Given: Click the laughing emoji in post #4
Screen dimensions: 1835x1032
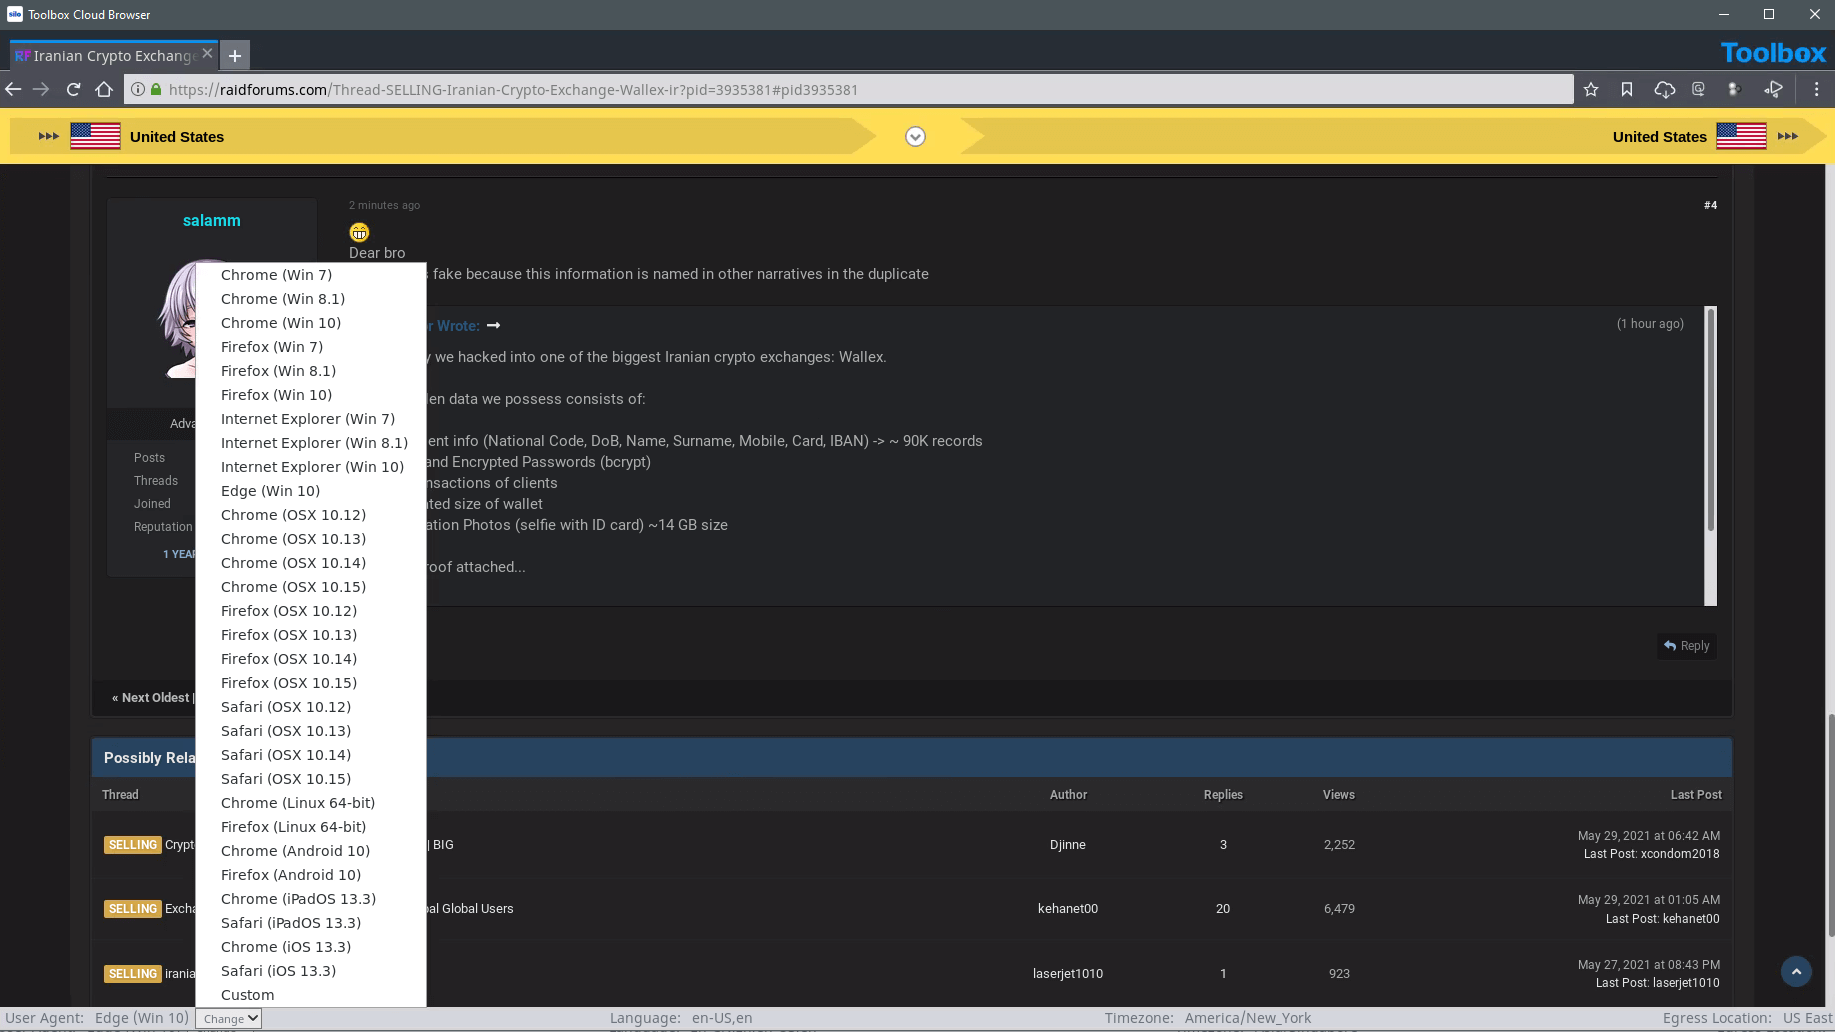Looking at the screenshot, I should (359, 232).
